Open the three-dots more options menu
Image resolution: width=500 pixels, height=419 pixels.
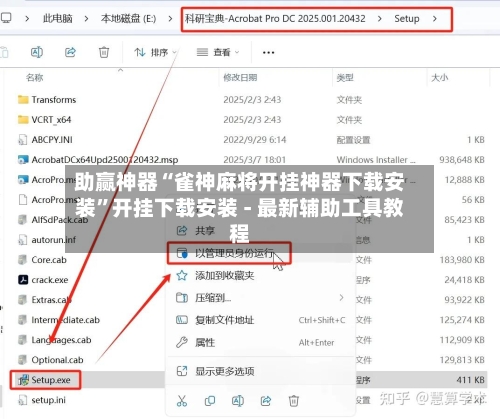point(268,52)
